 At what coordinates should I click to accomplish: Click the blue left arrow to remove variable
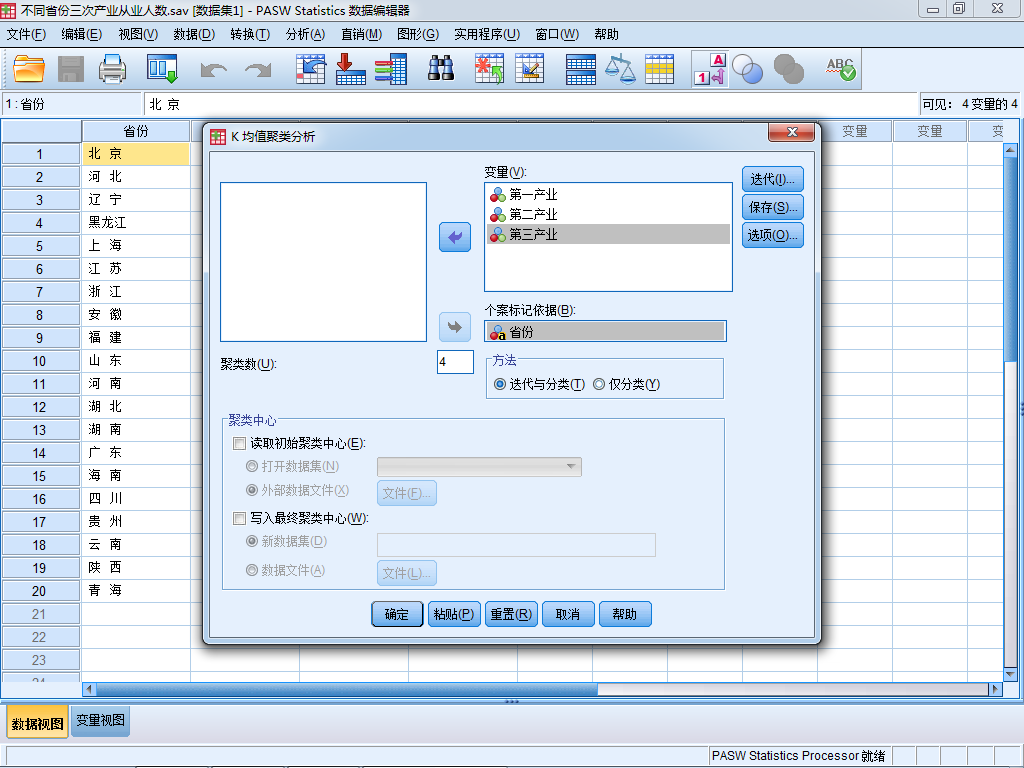point(455,237)
